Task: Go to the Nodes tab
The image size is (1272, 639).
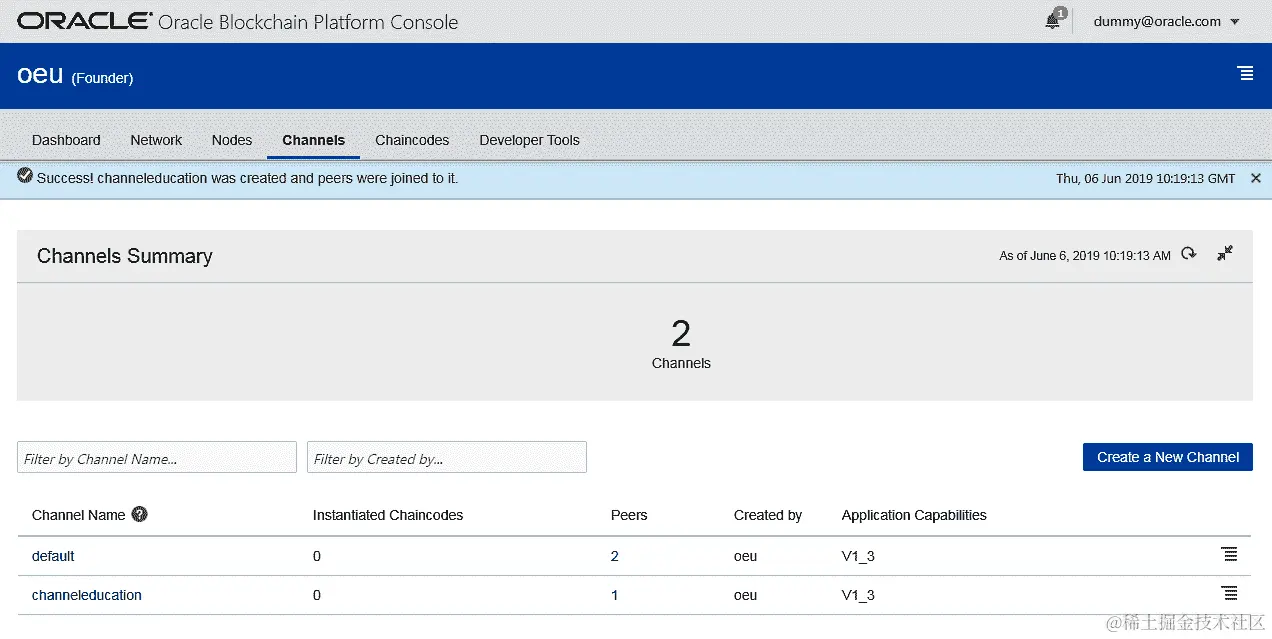Action: [x=232, y=140]
